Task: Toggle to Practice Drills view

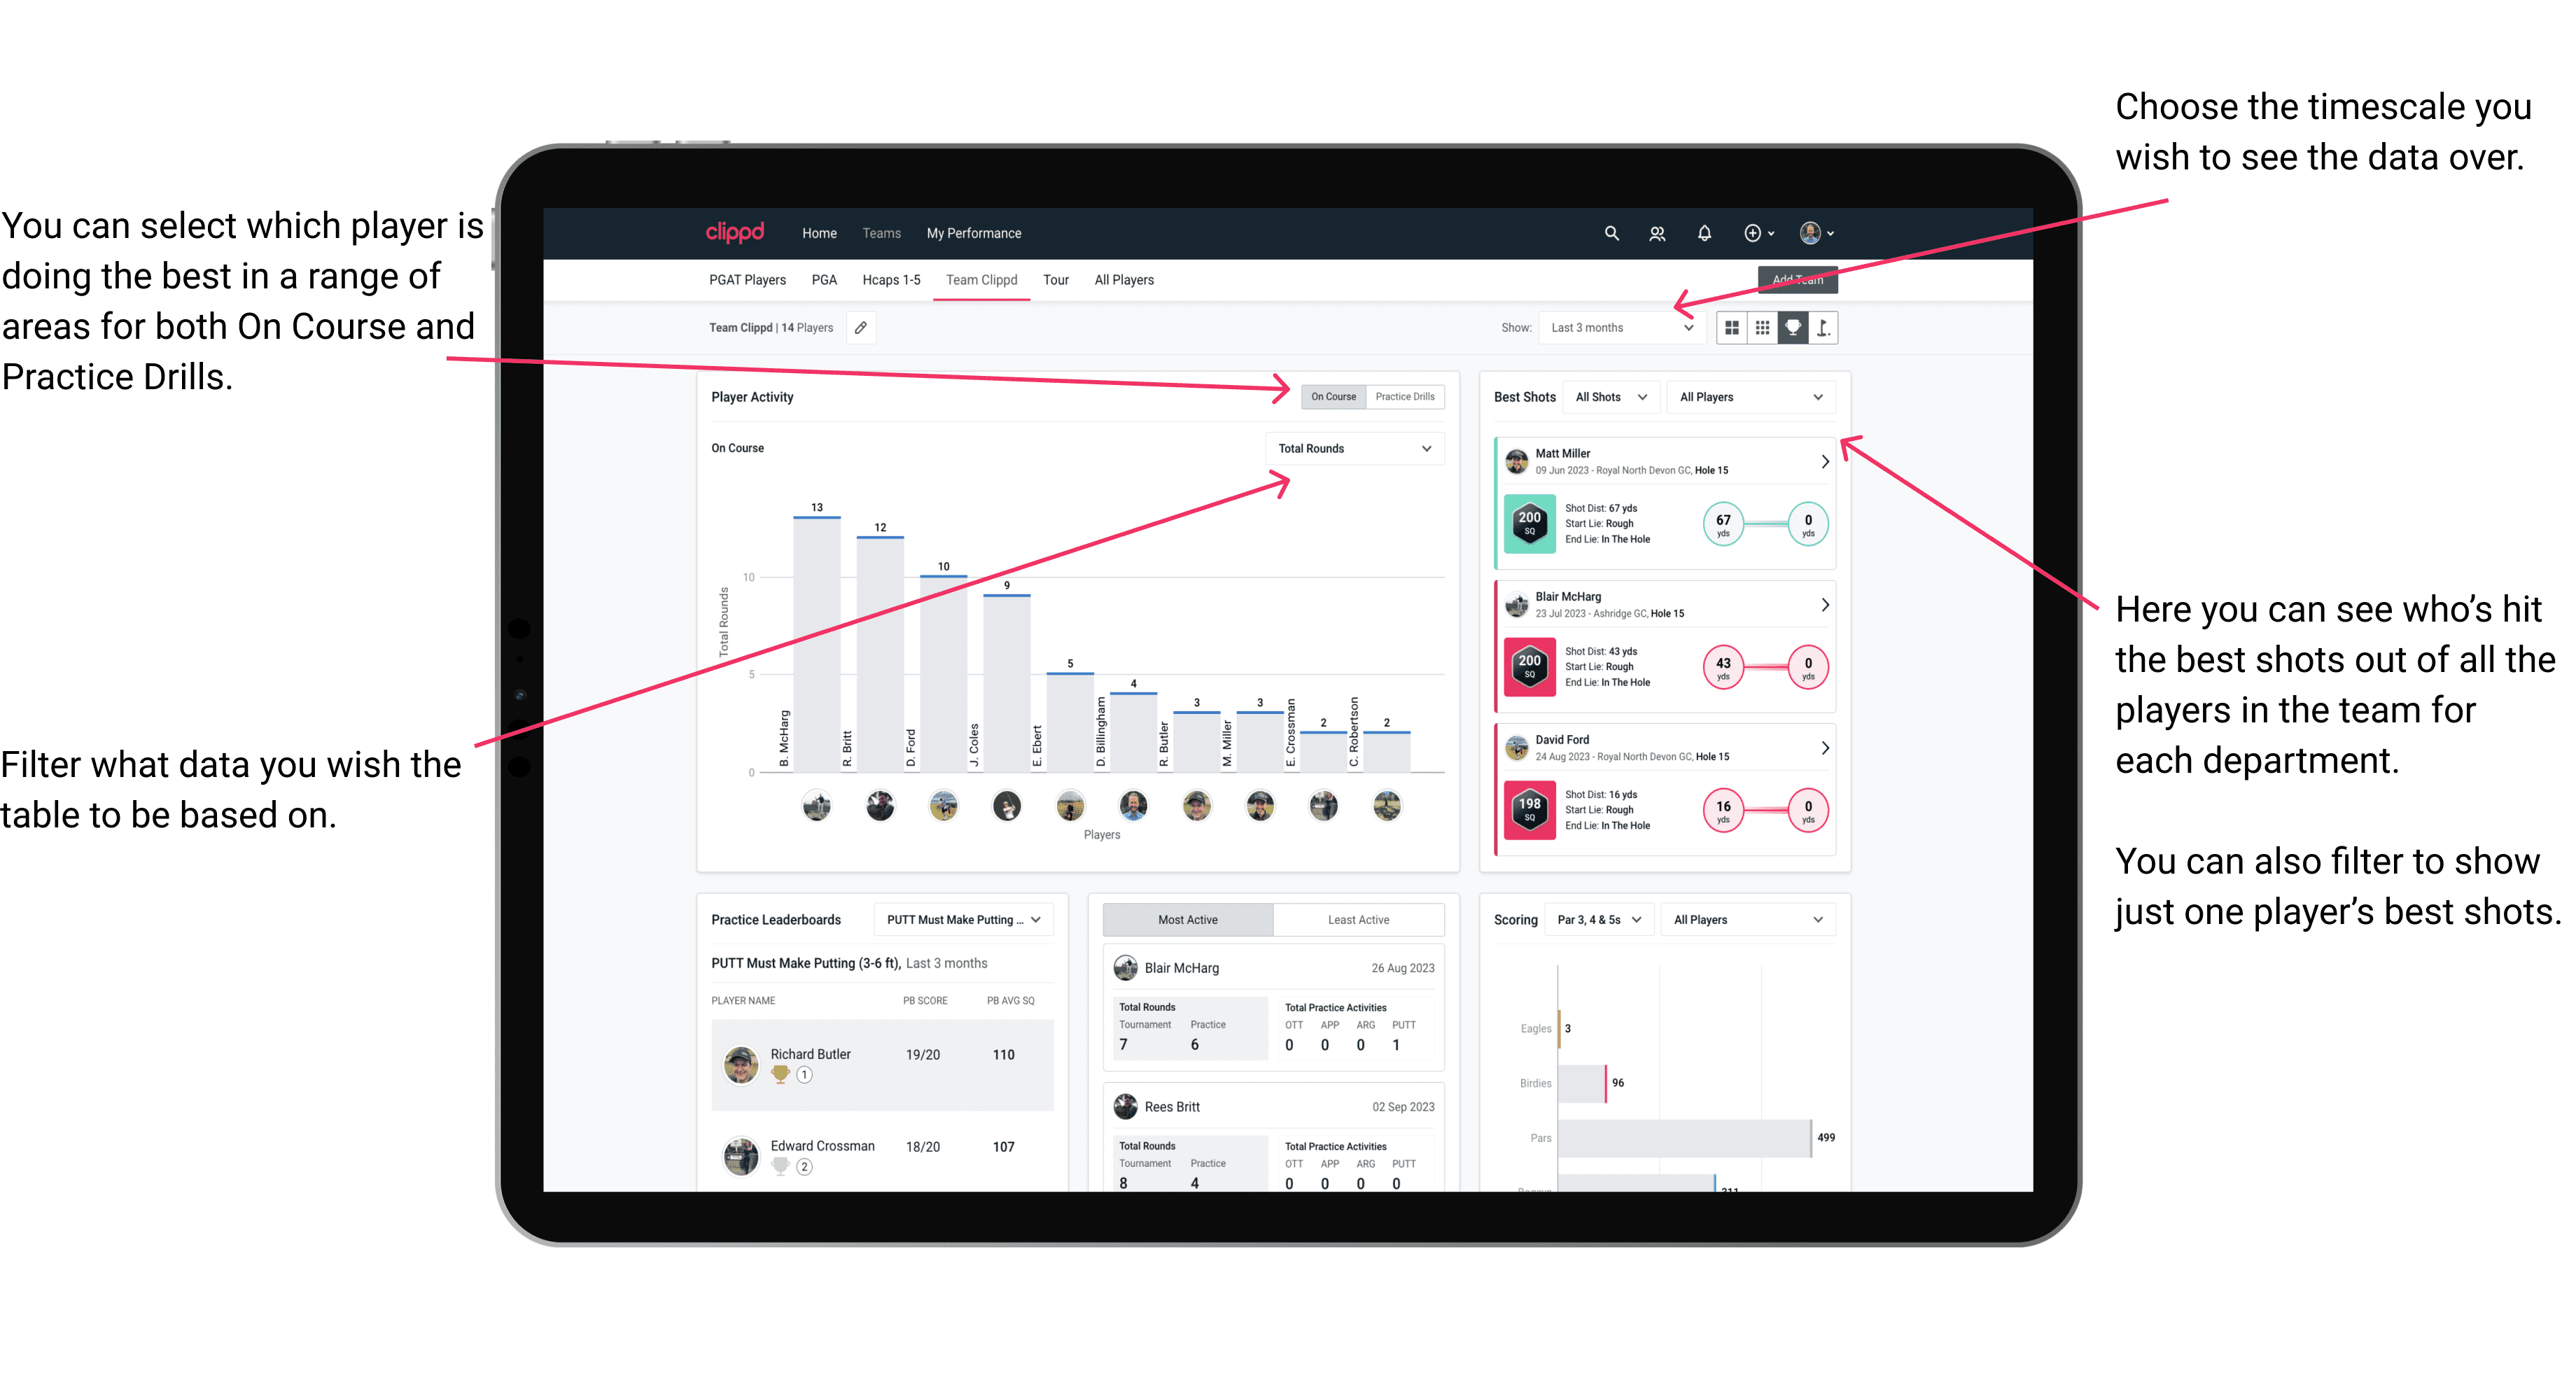Action: pyautogui.click(x=1408, y=396)
